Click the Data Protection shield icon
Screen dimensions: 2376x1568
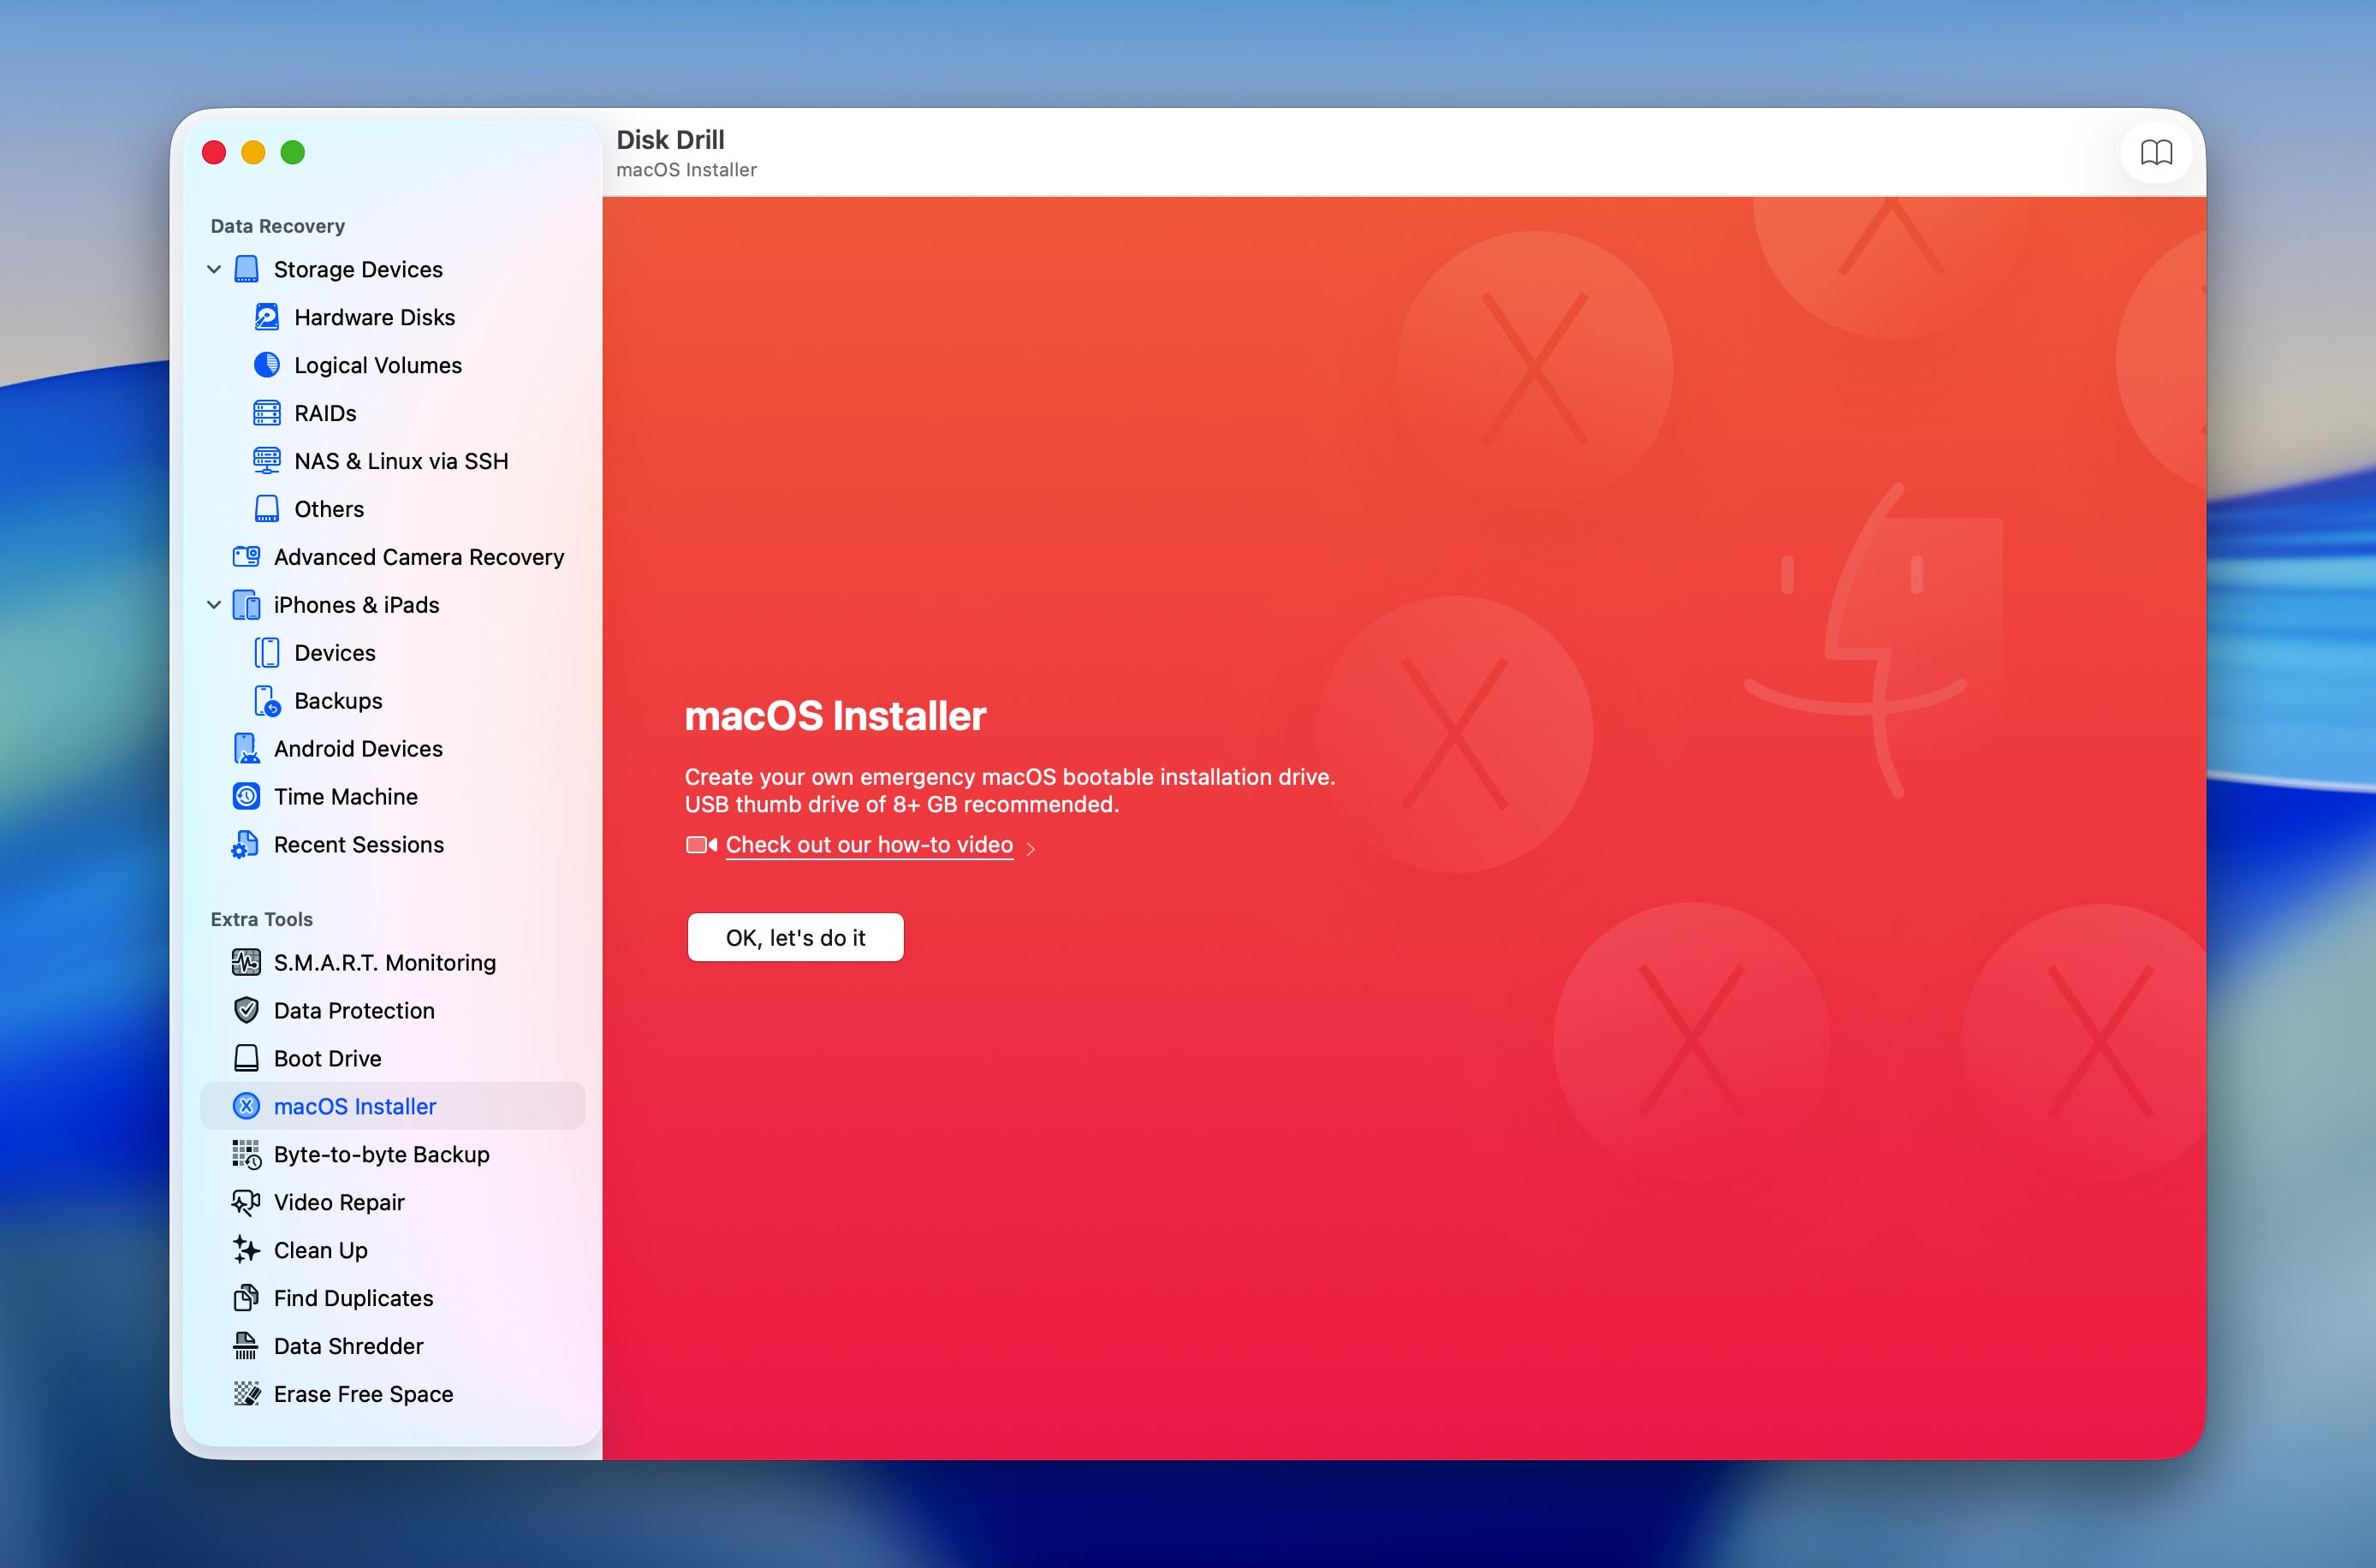point(246,1010)
